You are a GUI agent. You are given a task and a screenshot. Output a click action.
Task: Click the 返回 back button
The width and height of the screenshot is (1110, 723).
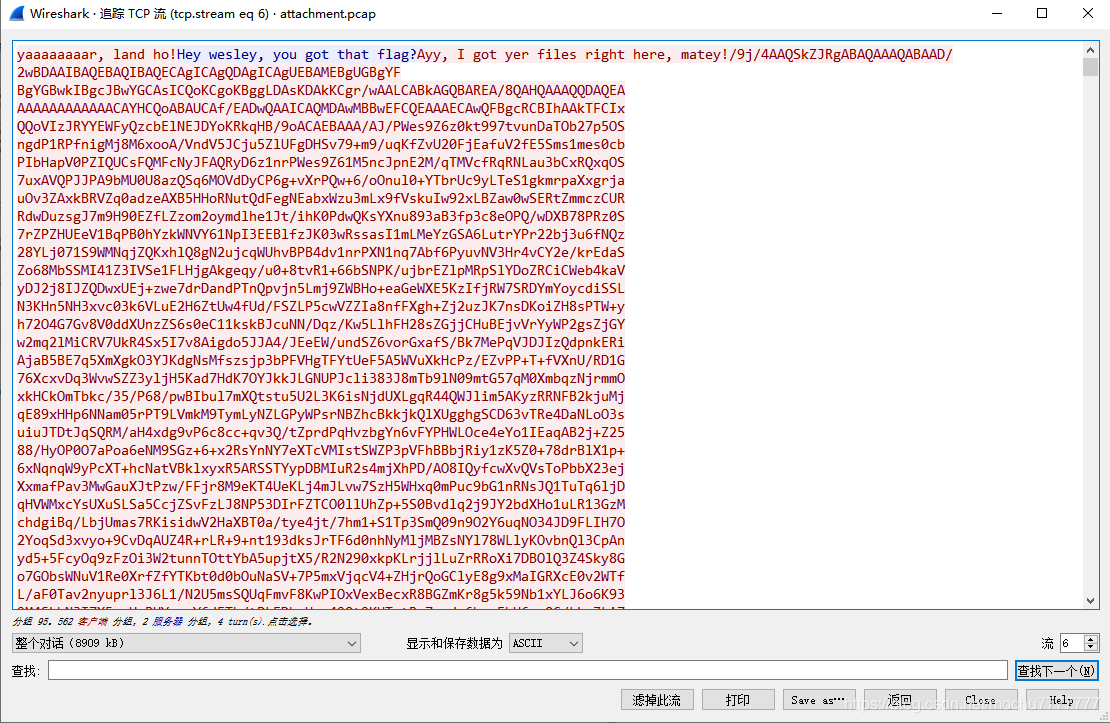(900, 700)
